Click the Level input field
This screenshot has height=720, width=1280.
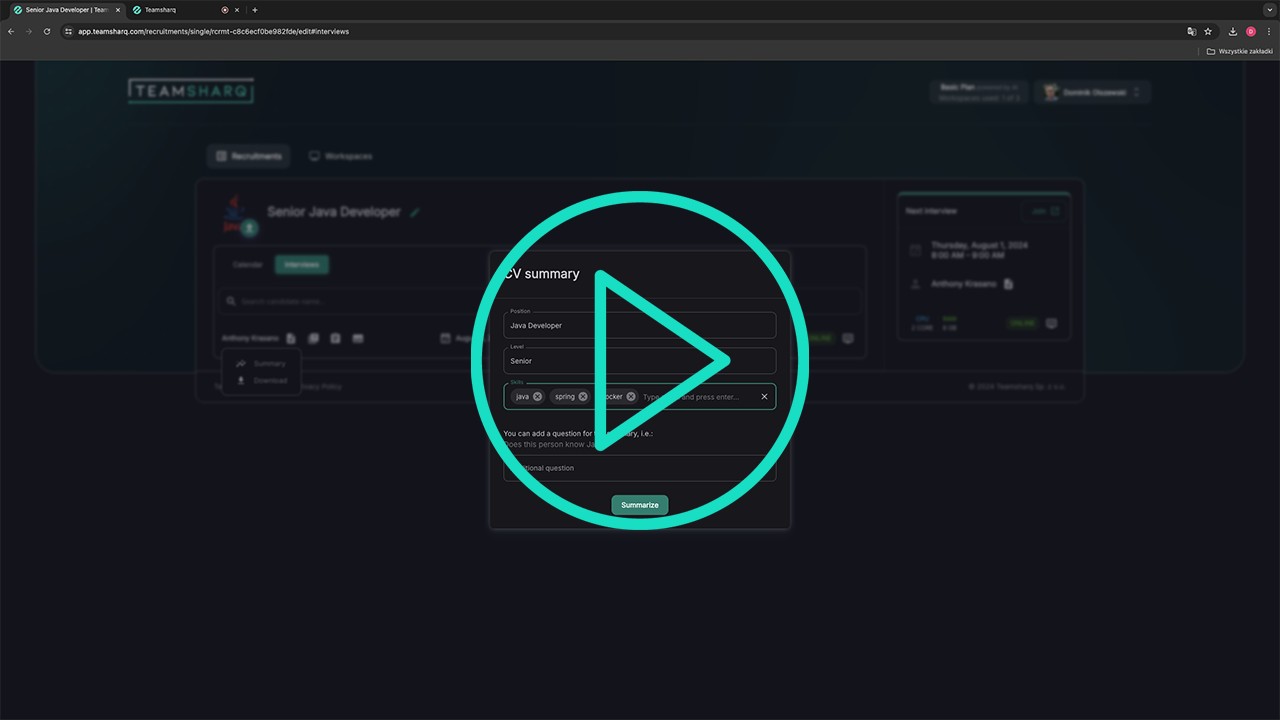point(639,361)
